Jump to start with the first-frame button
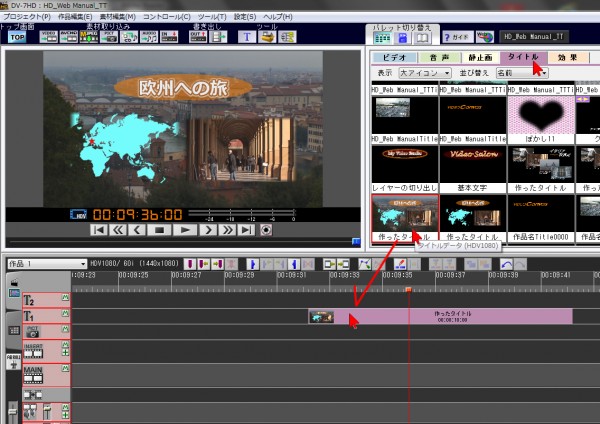The image size is (600, 424). pos(99,230)
